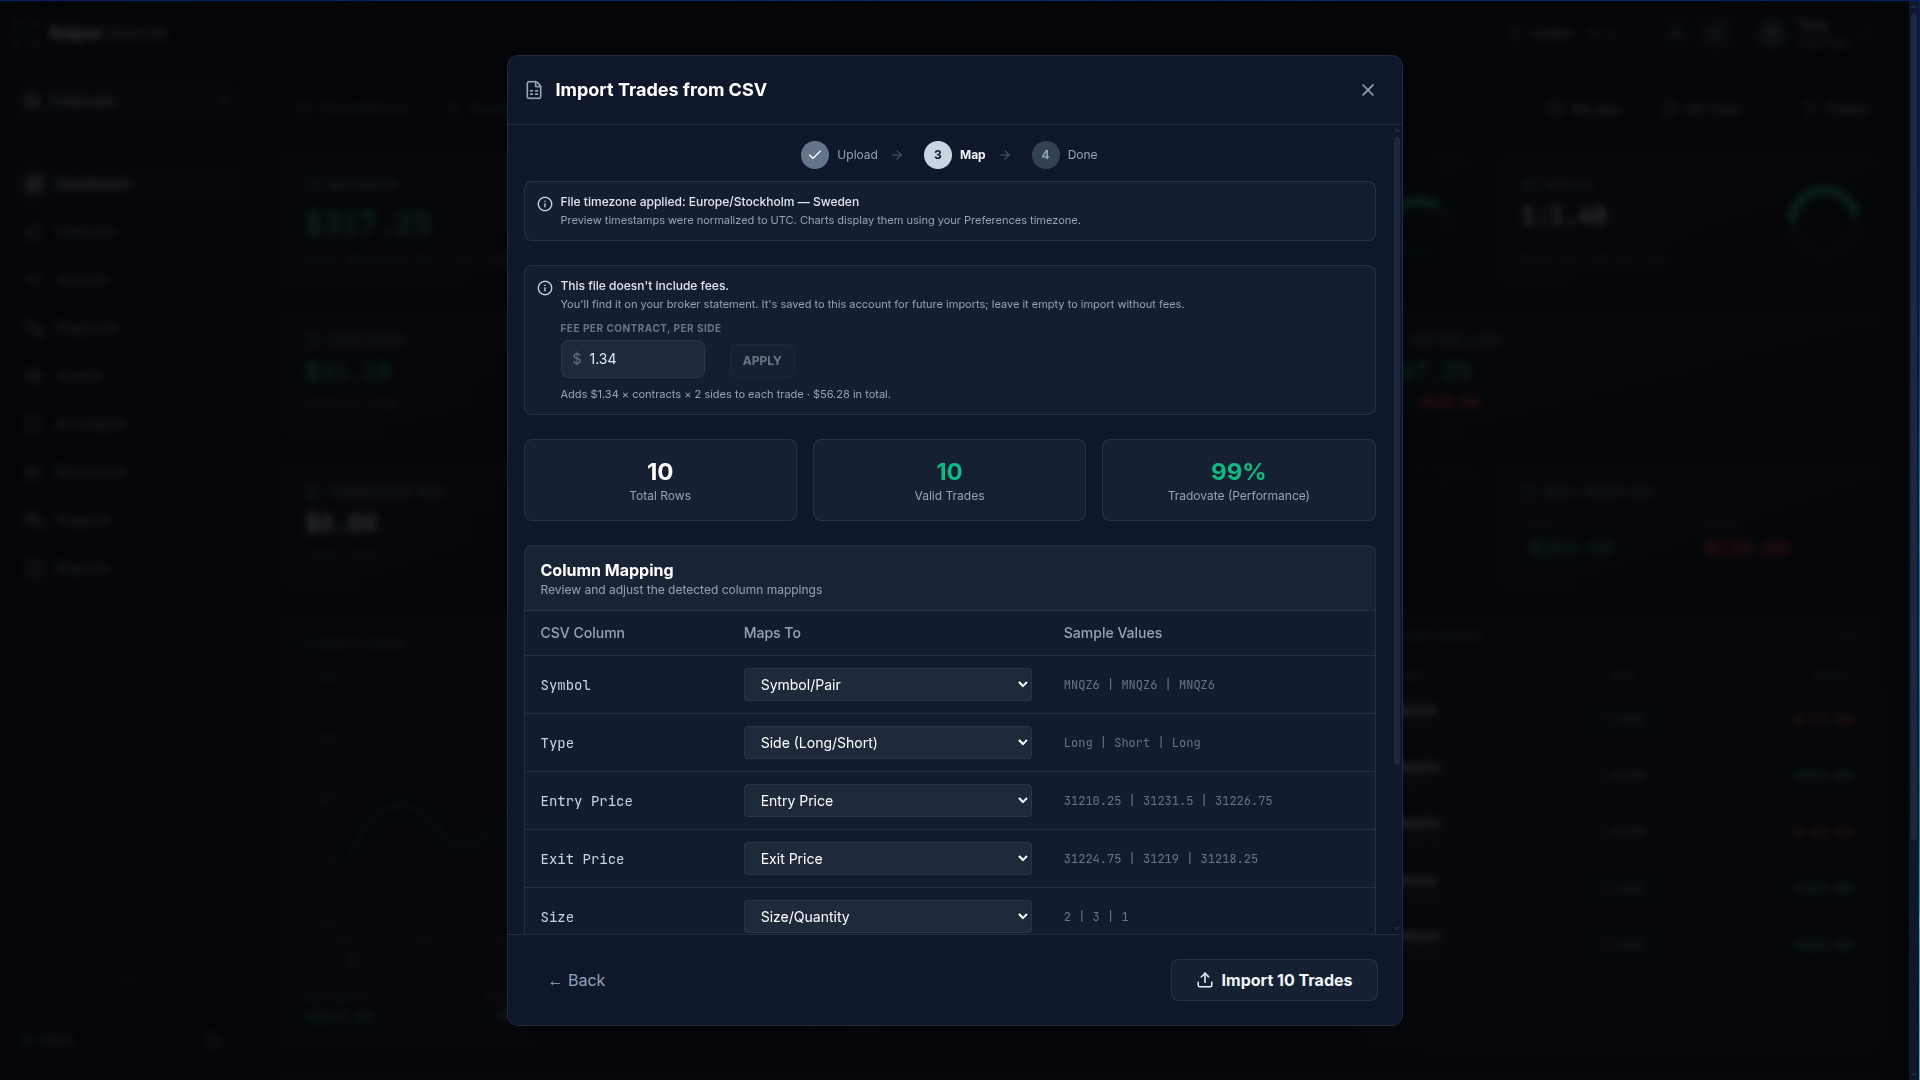
Task: Click the 'Size' CSV column cell
Action: tap(557, 917)
